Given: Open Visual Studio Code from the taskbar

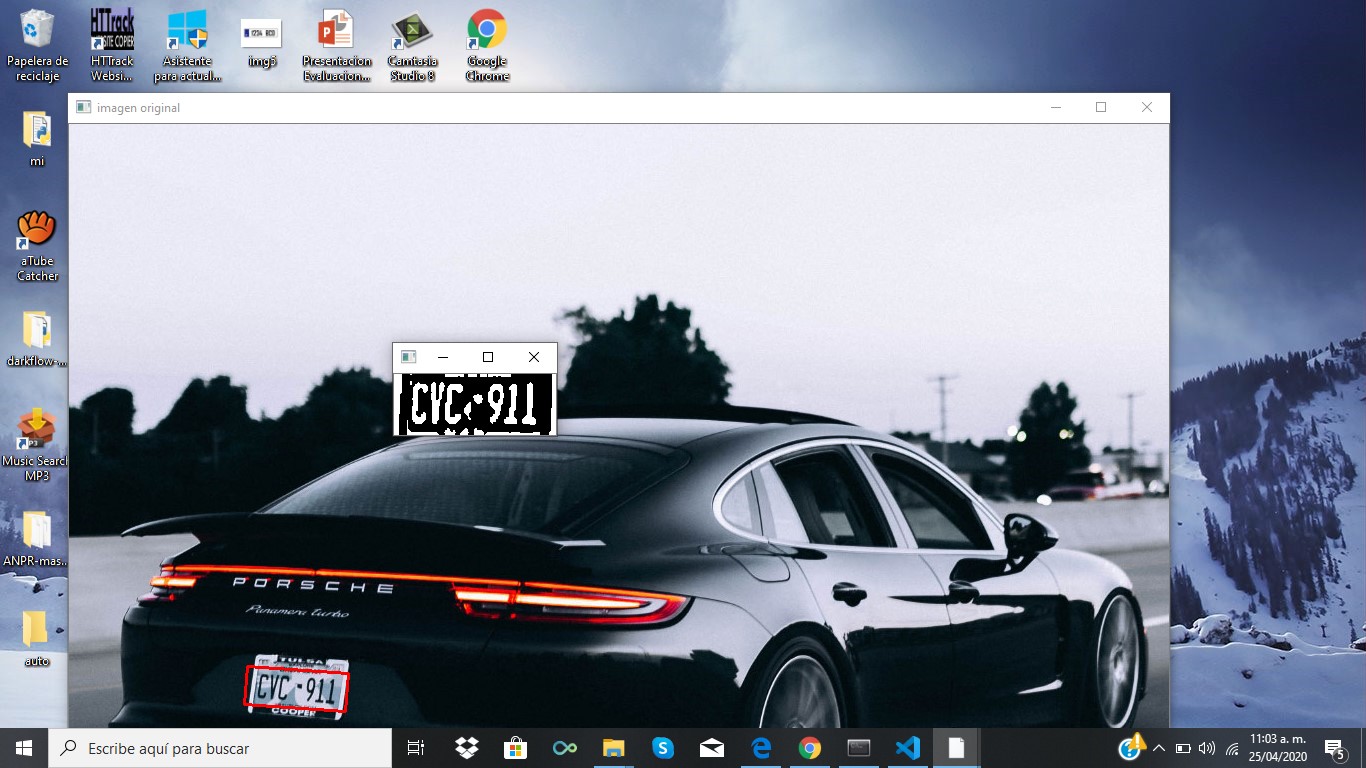Looking at the screenshot, I should tap(908, 748).
